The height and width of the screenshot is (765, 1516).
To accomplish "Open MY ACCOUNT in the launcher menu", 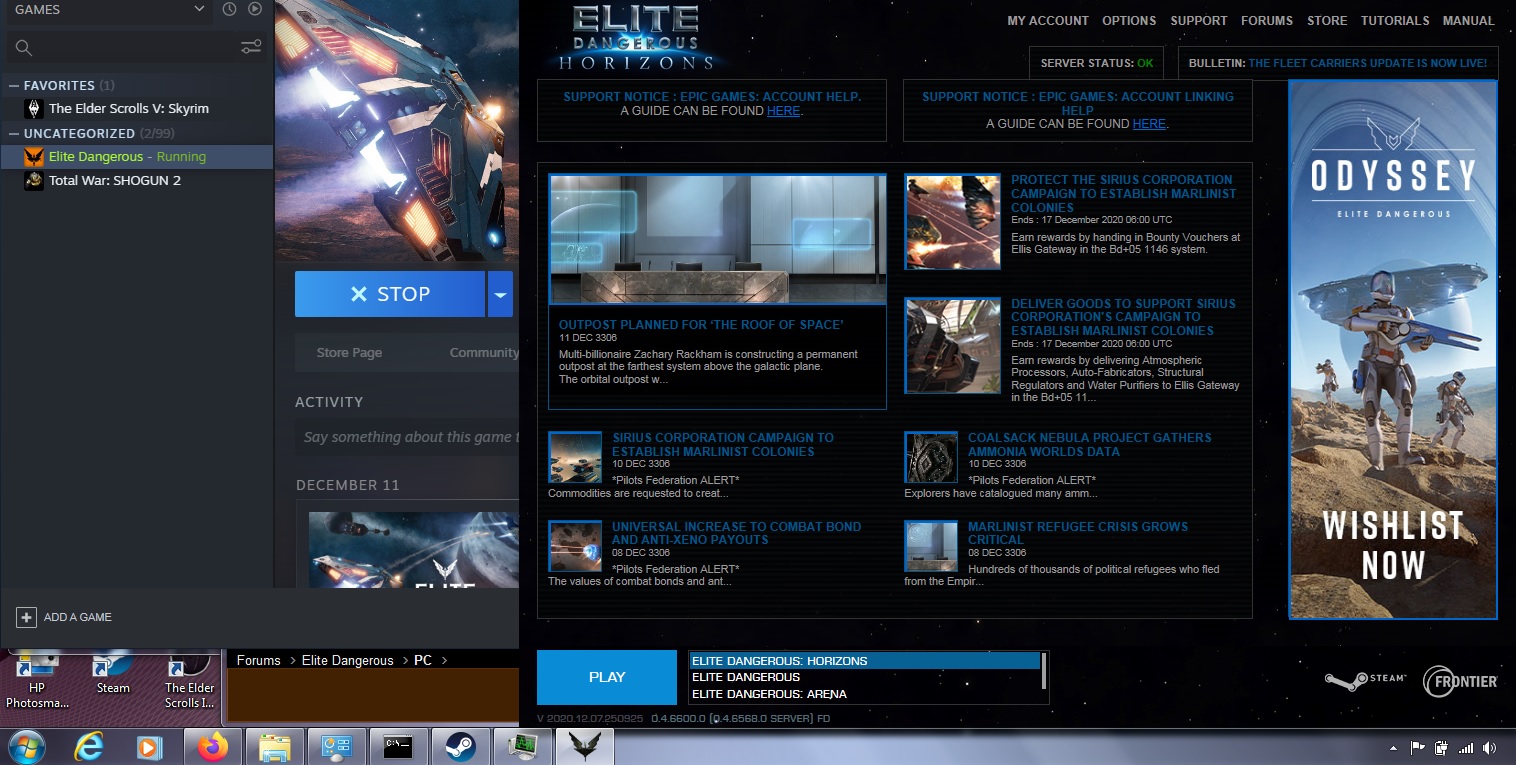I will coord(1048,21).
